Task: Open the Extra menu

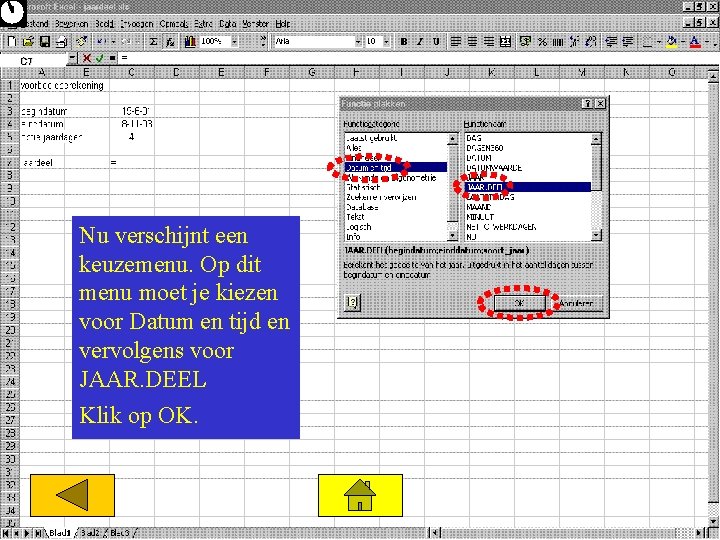Action: click(203, 23)
